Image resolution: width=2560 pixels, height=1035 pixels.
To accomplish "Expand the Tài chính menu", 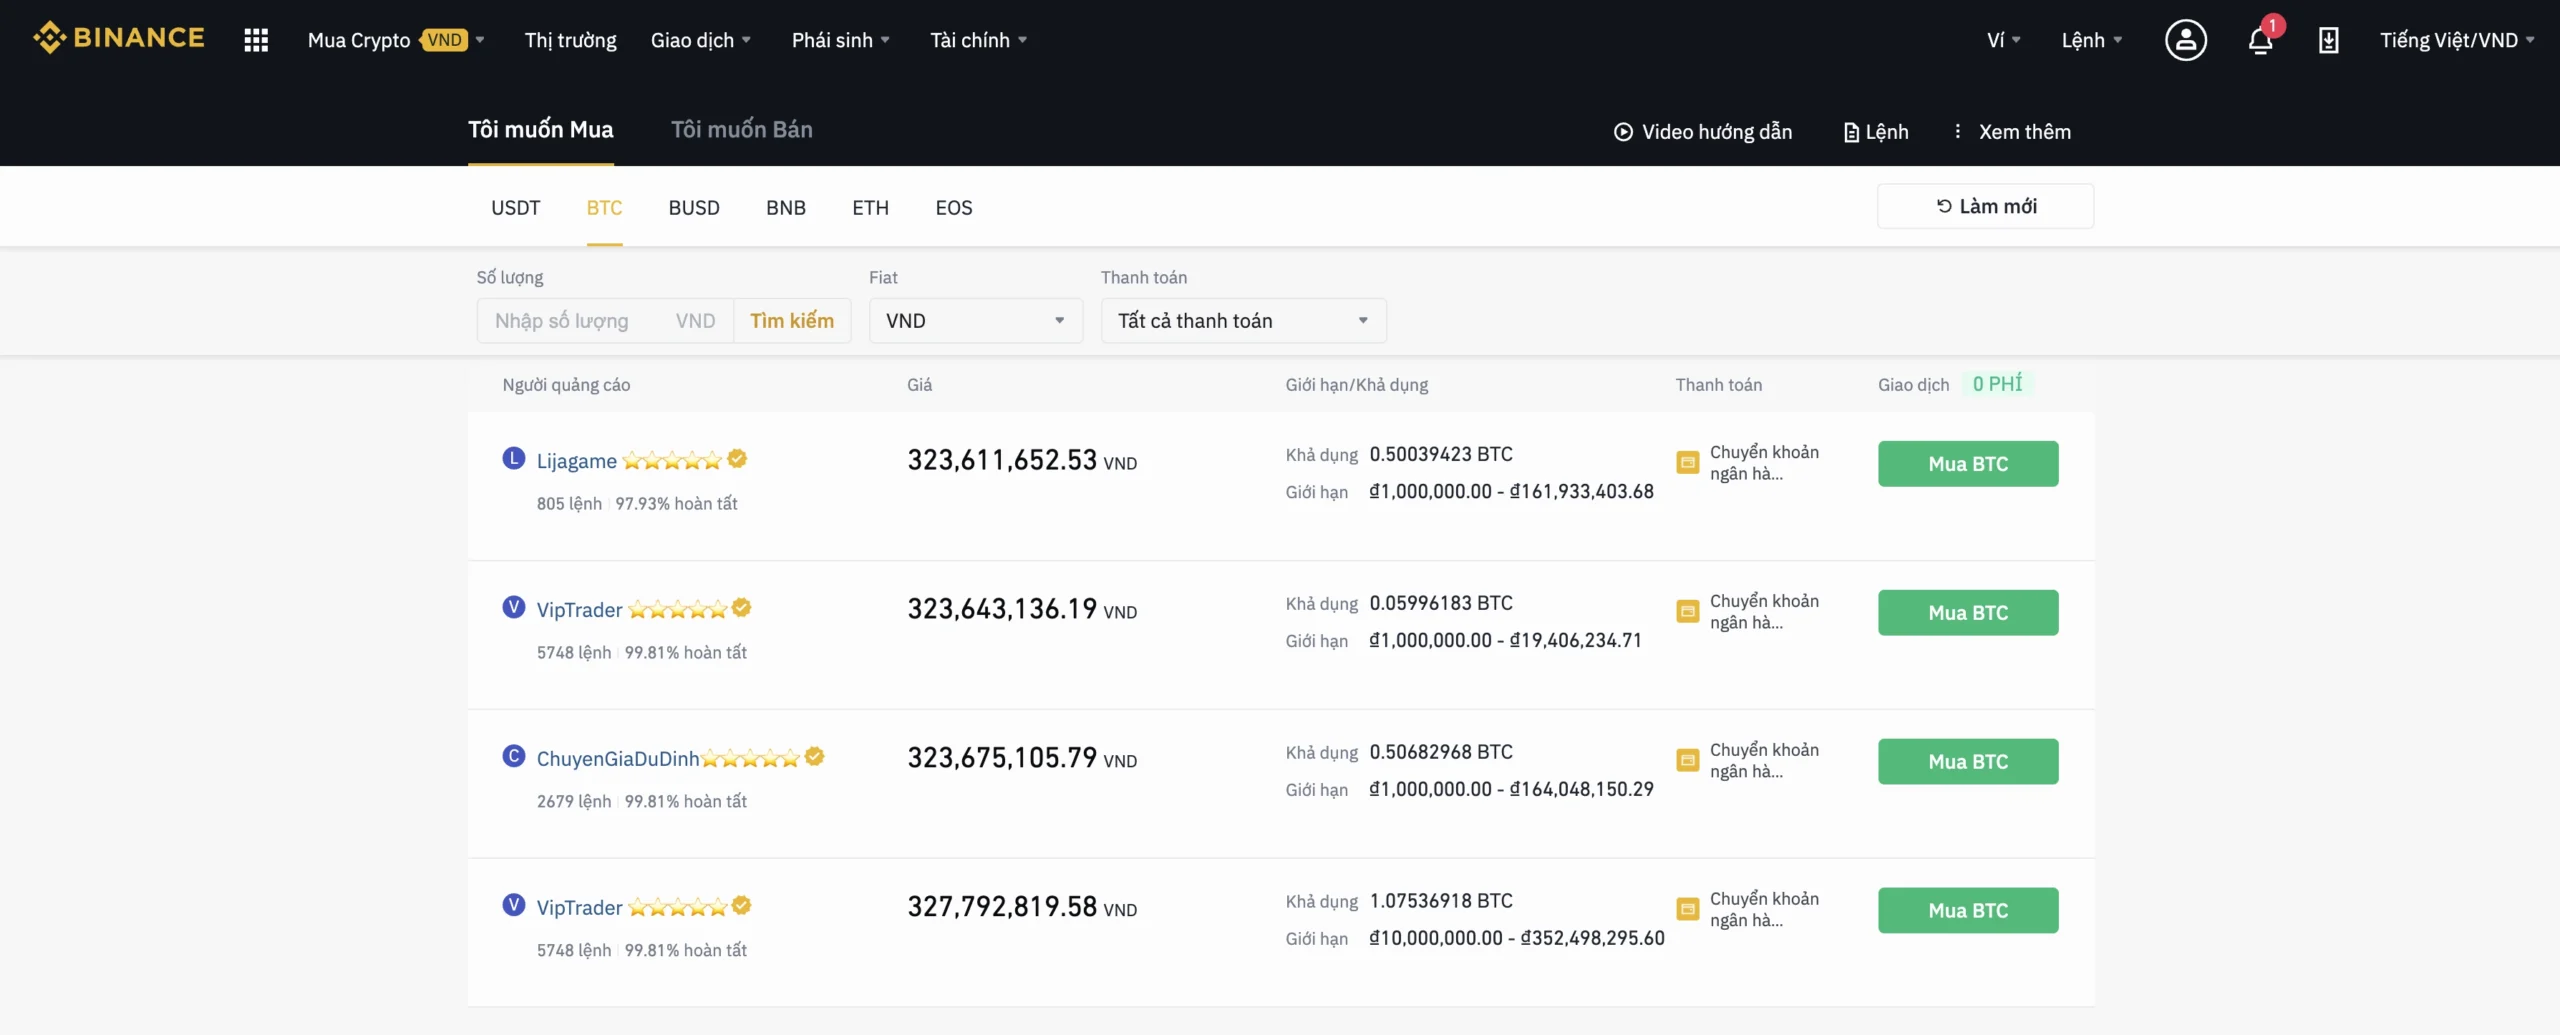I will point(979,40).
